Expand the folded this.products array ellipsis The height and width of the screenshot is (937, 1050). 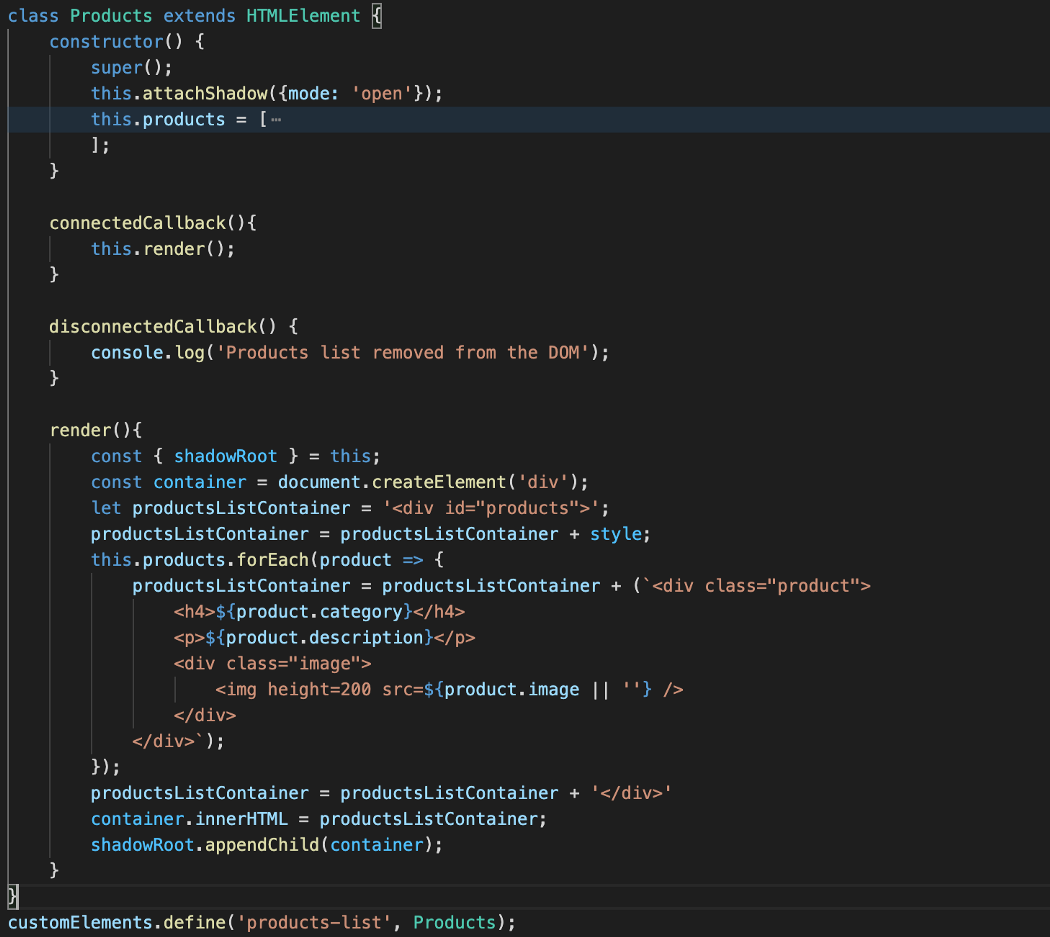coord(276,120)
